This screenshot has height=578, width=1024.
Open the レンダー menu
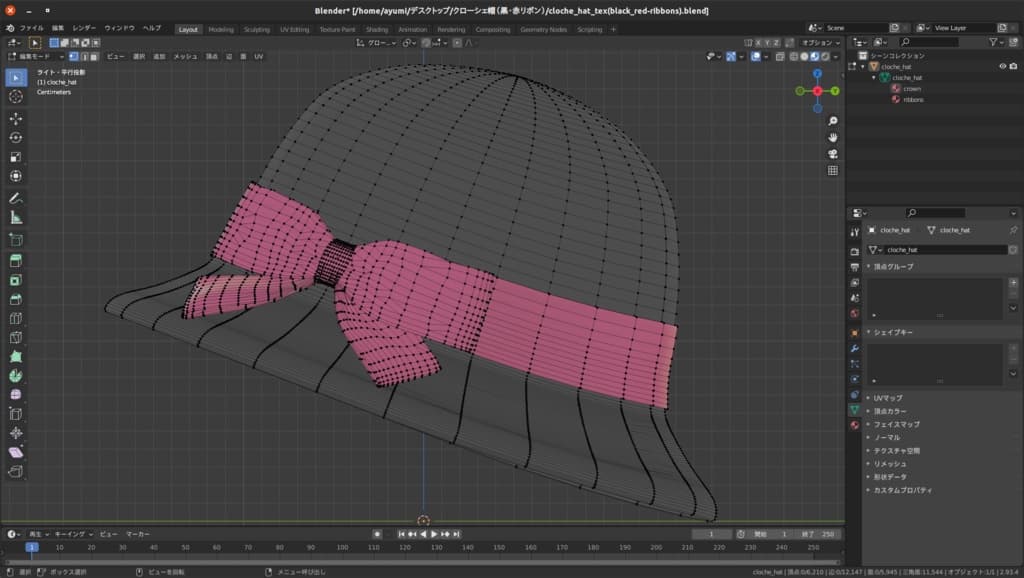(84, 29)
